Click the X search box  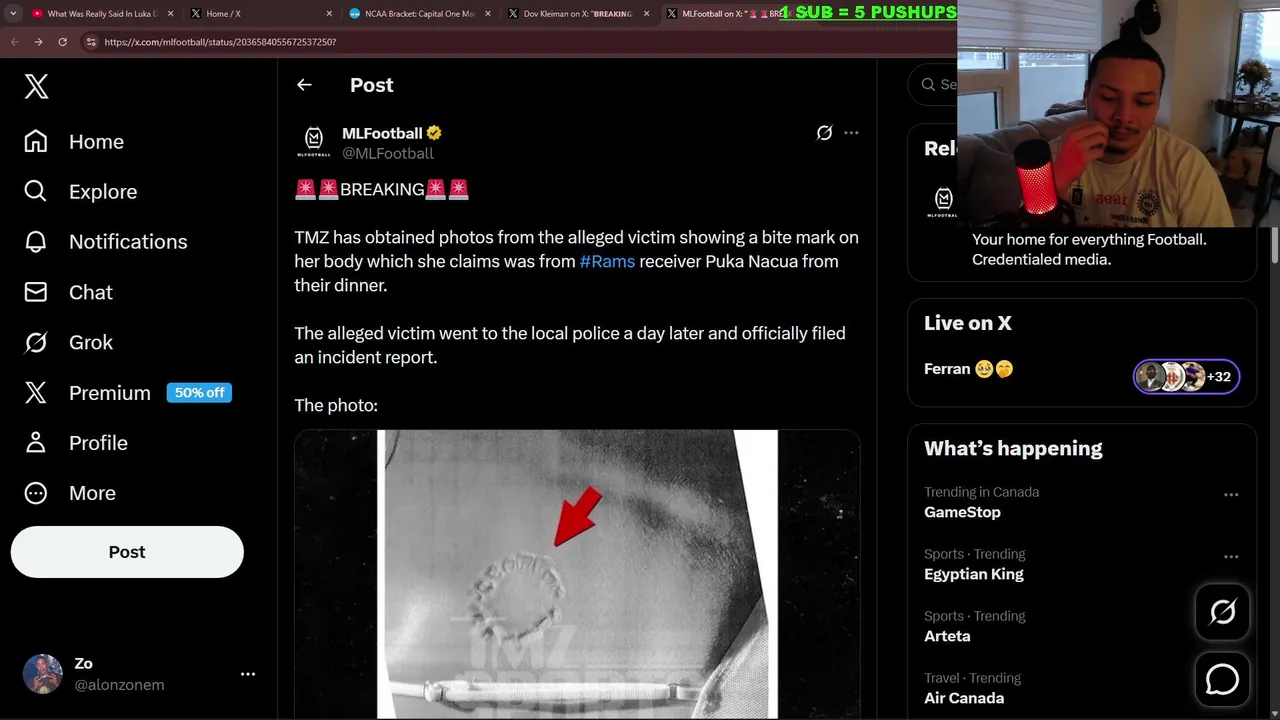[x=933, y=85]
